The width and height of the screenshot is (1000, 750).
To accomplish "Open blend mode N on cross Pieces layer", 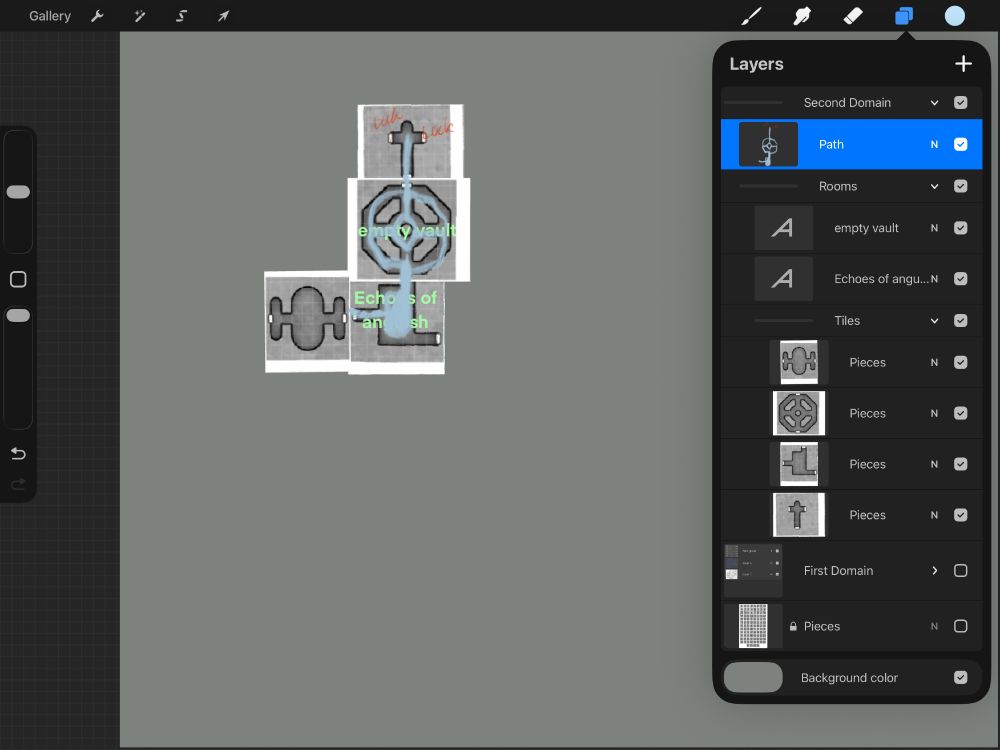I will (x=934, y=515).
